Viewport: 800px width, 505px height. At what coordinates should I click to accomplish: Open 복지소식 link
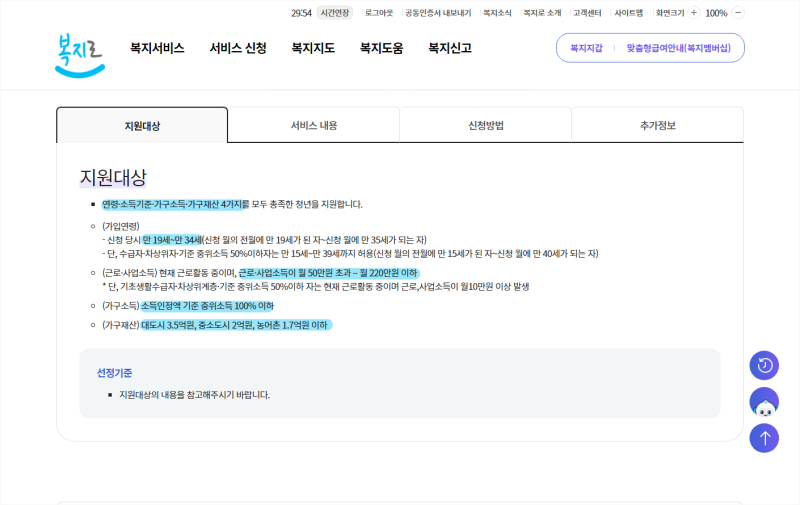pyautogui.click(x=497, y=13)
